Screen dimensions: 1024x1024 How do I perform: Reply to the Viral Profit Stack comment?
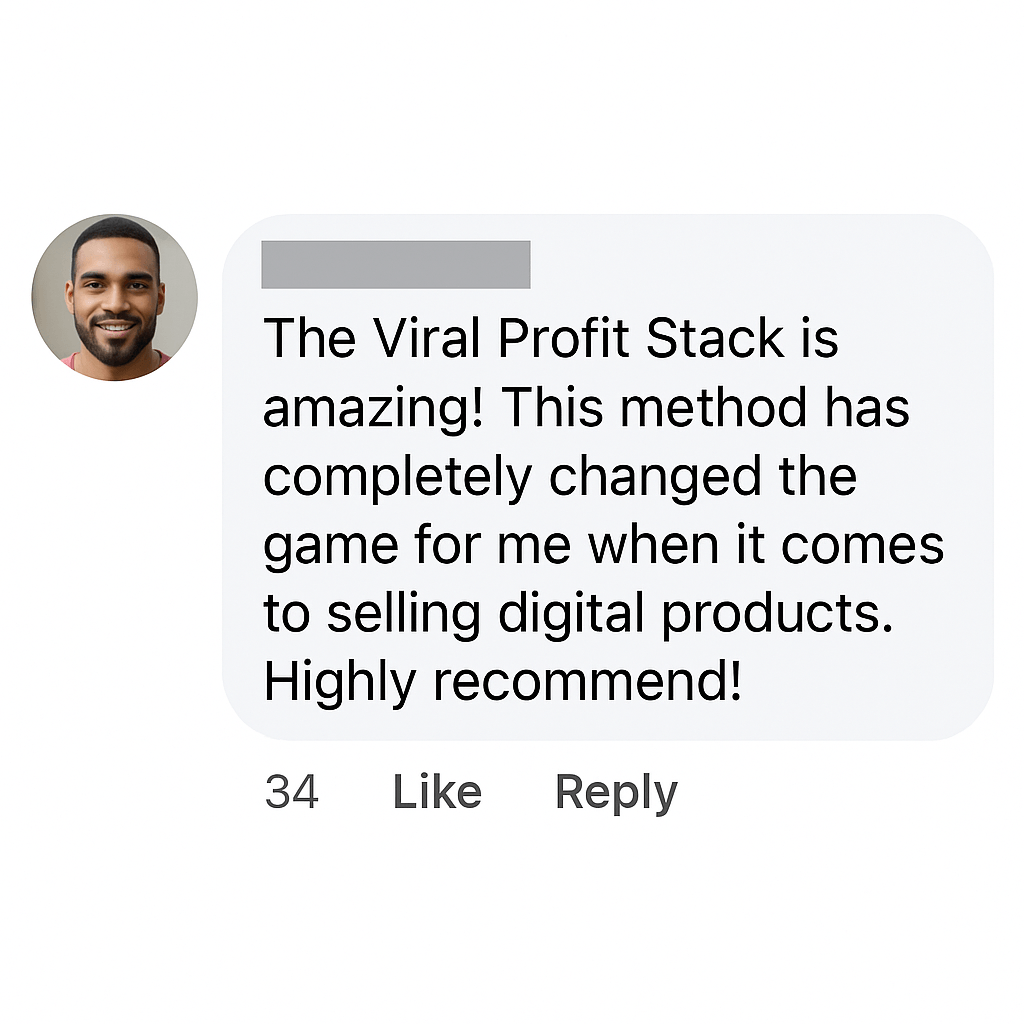pos(616,793)
